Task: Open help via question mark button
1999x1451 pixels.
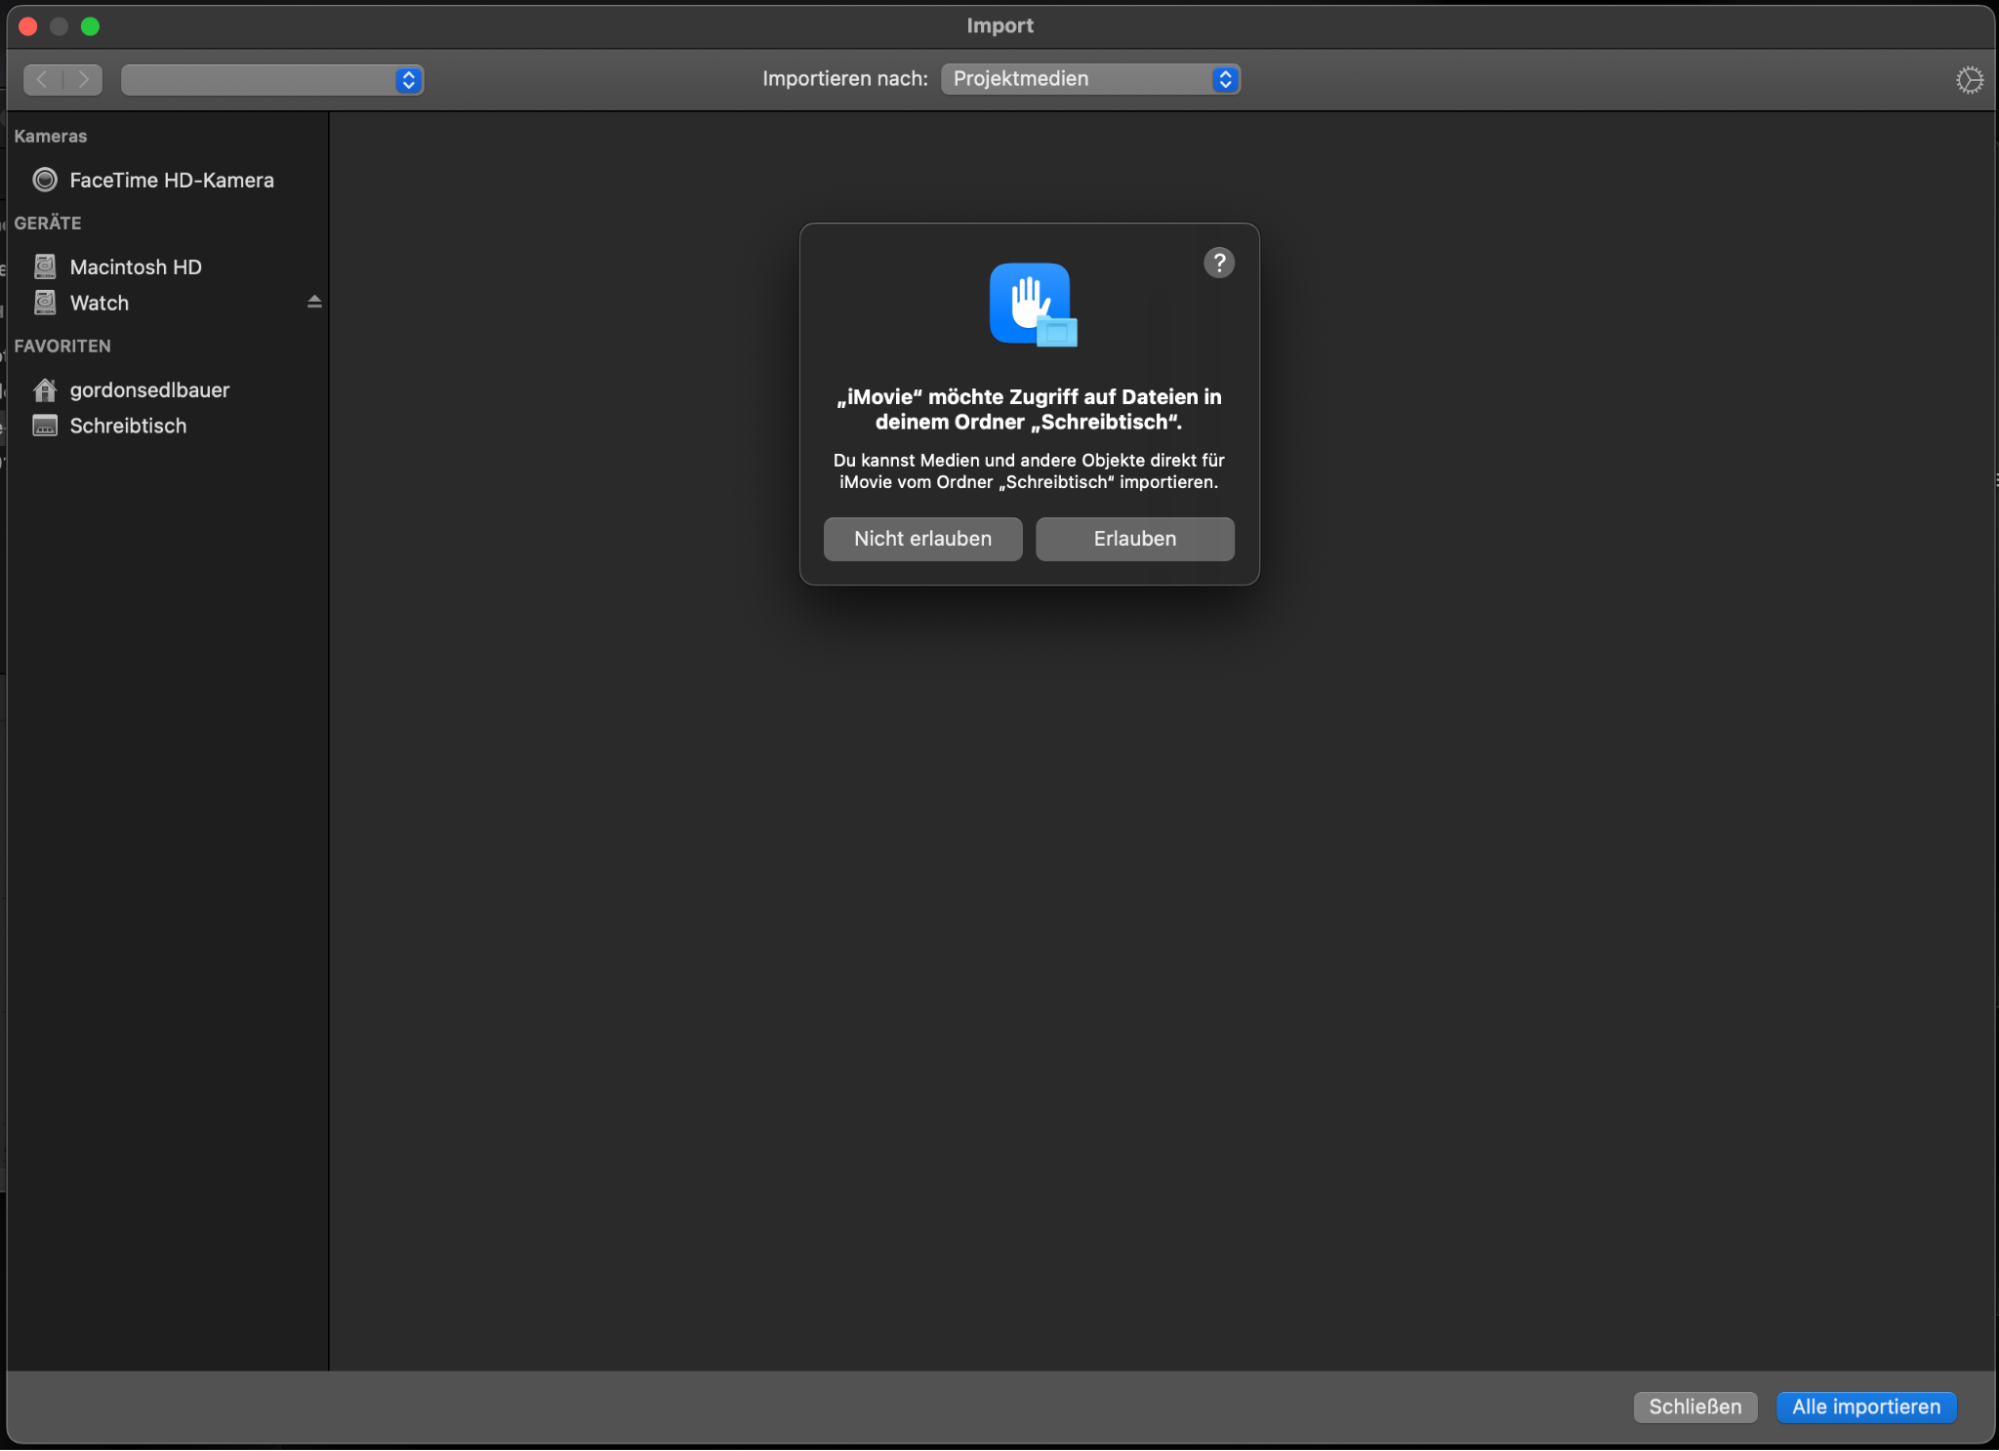Action: (x=1219, y=263)
